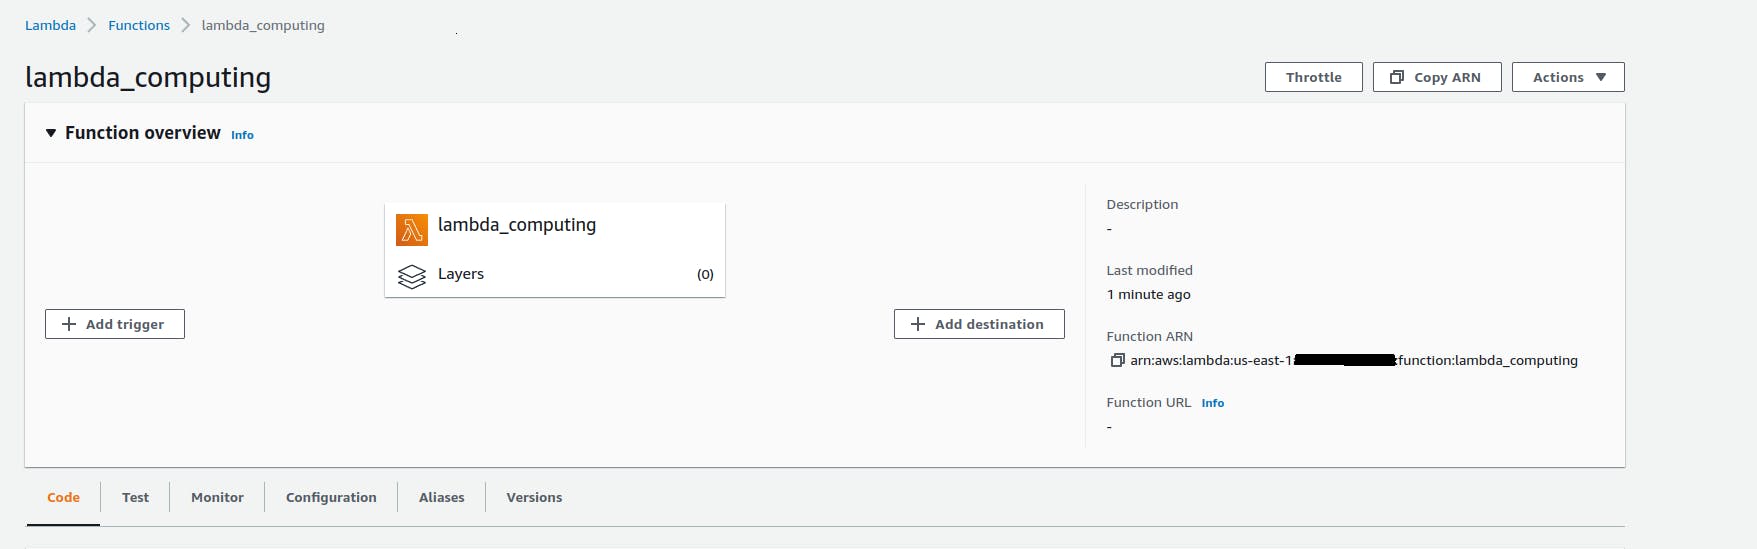The image size is (1757, 549).
Task: Click the plus icon on Add destination
Action: (x=918, y=324)
